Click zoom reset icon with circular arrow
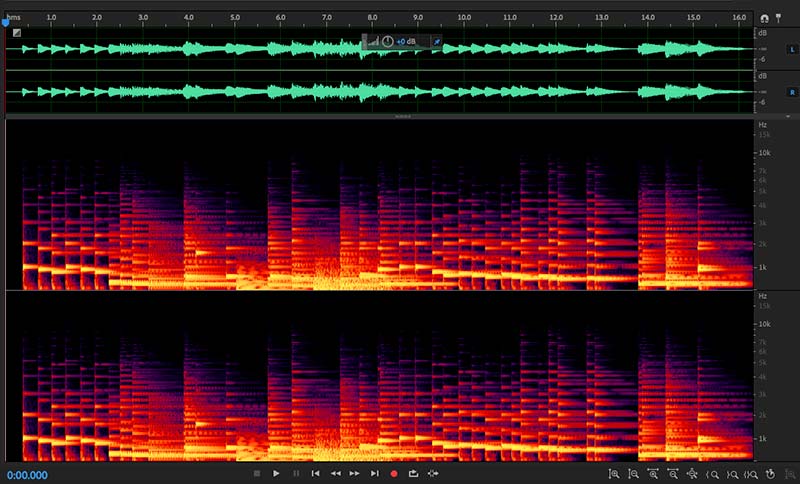Image resolution: width=800 pixels, height=484 pixels. pyautogui.click(x=771, y=474)
